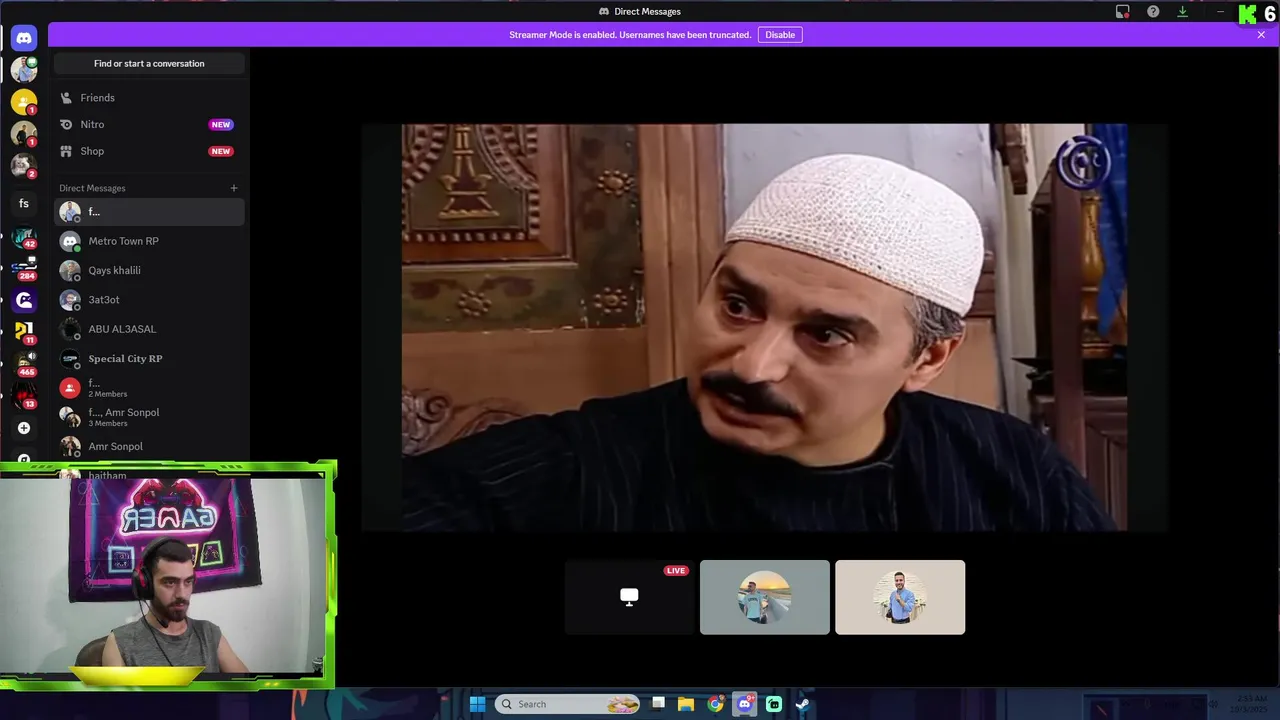Open the server with red 13 badge
The image size is (1280, 720).
tap(24, 396)
